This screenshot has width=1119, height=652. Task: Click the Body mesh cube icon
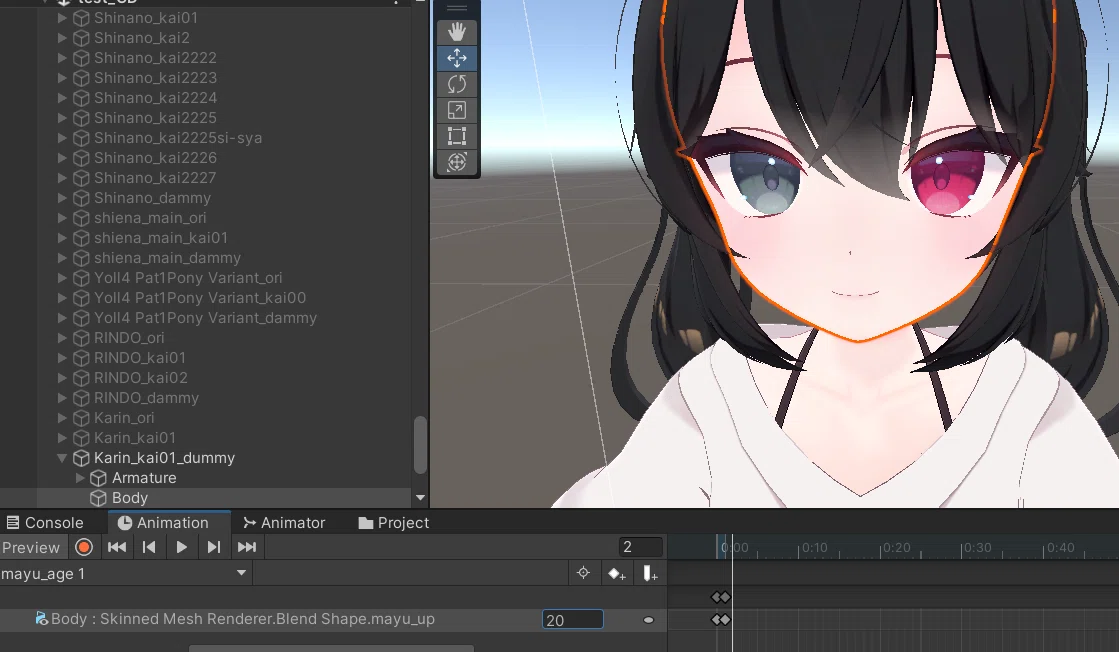coord(98,498)
